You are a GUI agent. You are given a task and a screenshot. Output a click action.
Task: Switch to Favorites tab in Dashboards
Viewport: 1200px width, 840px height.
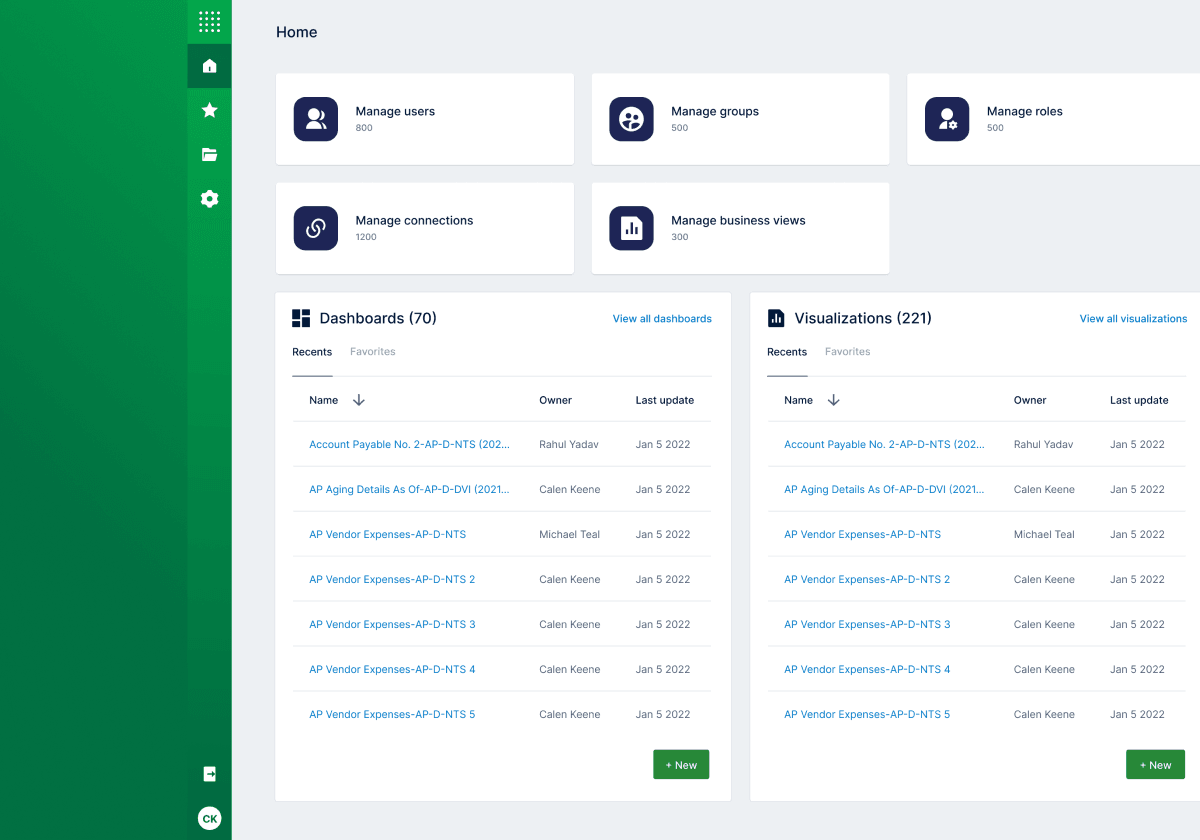(x=372, y=352)
